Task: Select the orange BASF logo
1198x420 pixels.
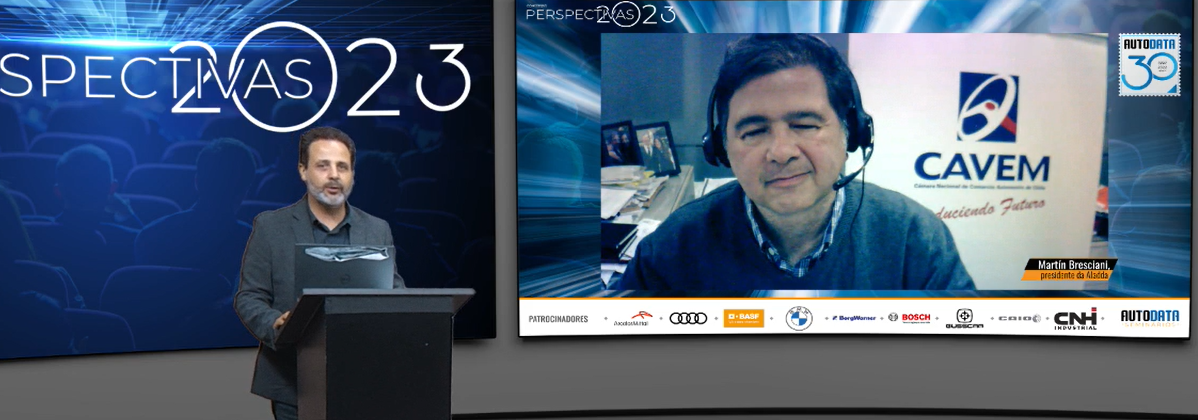Action: 744,318
